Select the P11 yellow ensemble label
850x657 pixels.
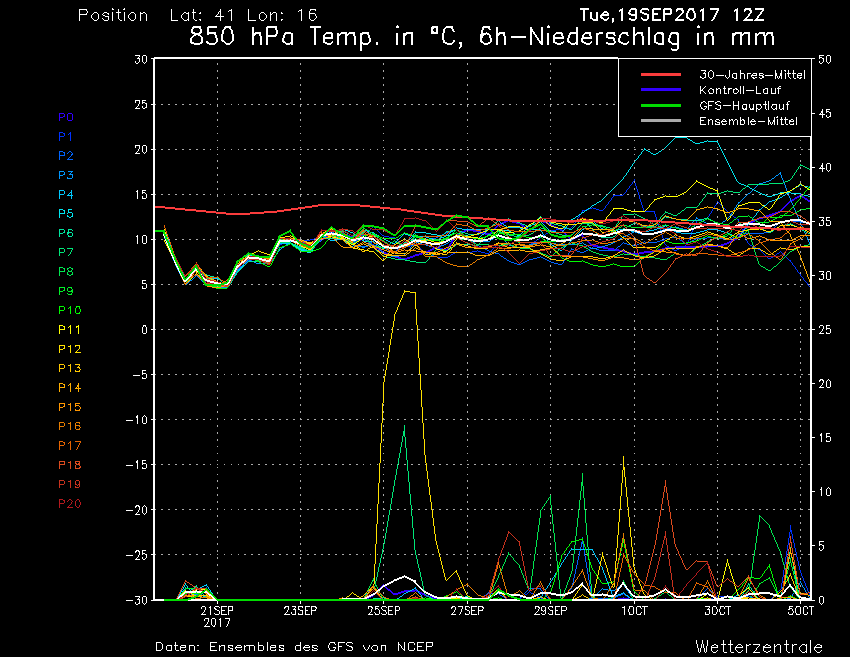click(69, 329)
